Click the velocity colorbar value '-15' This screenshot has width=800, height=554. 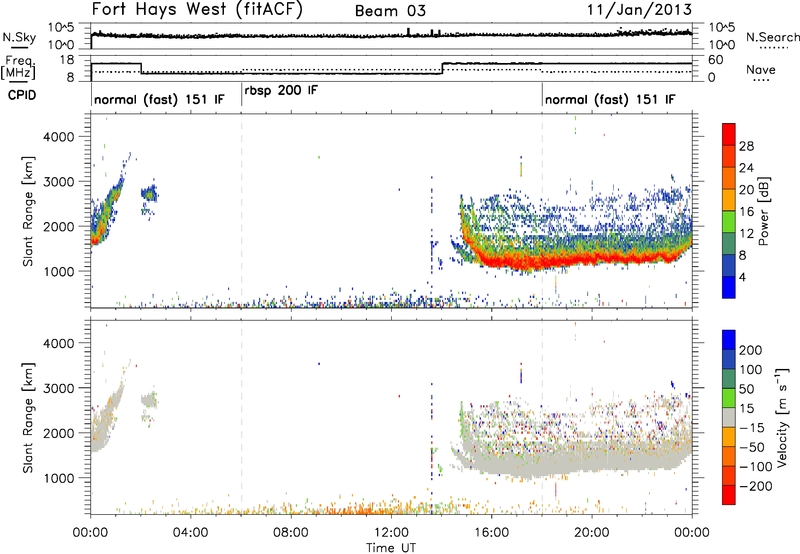point(751,428)
